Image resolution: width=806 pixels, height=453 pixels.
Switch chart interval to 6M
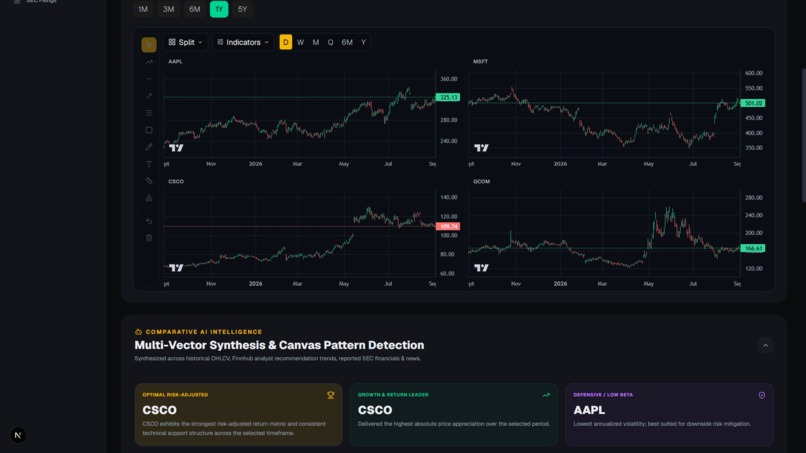tap(347, 42)
